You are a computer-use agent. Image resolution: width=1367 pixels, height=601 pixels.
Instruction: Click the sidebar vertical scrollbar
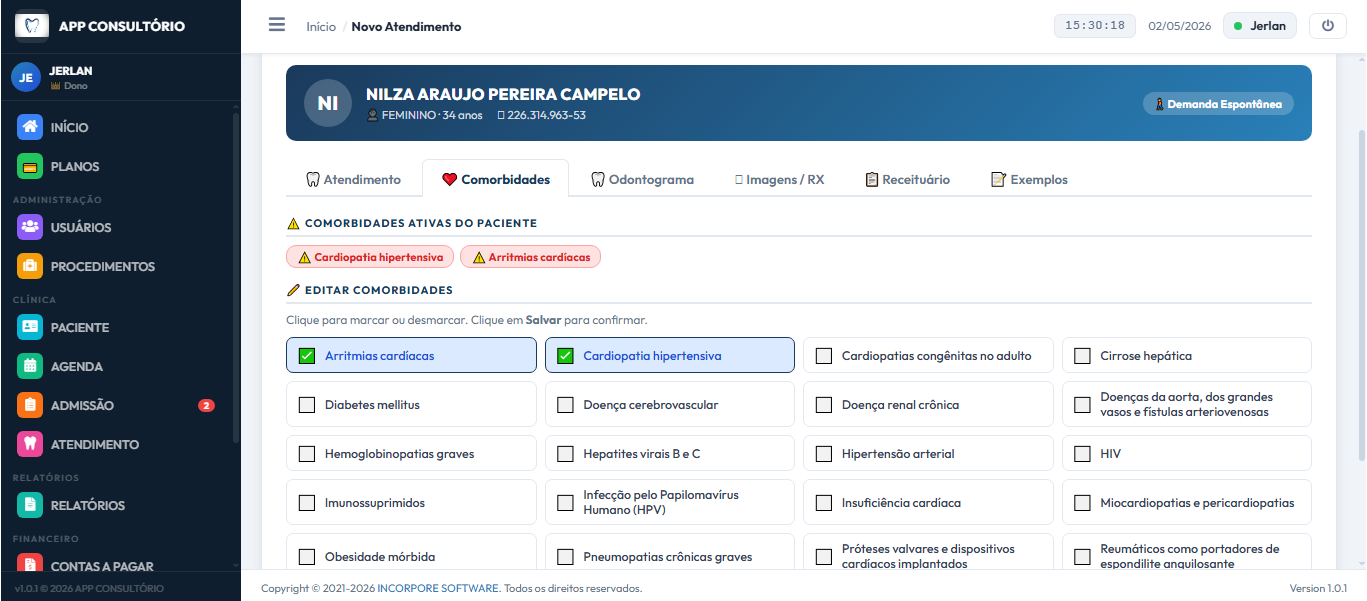(x=236, y=277)
